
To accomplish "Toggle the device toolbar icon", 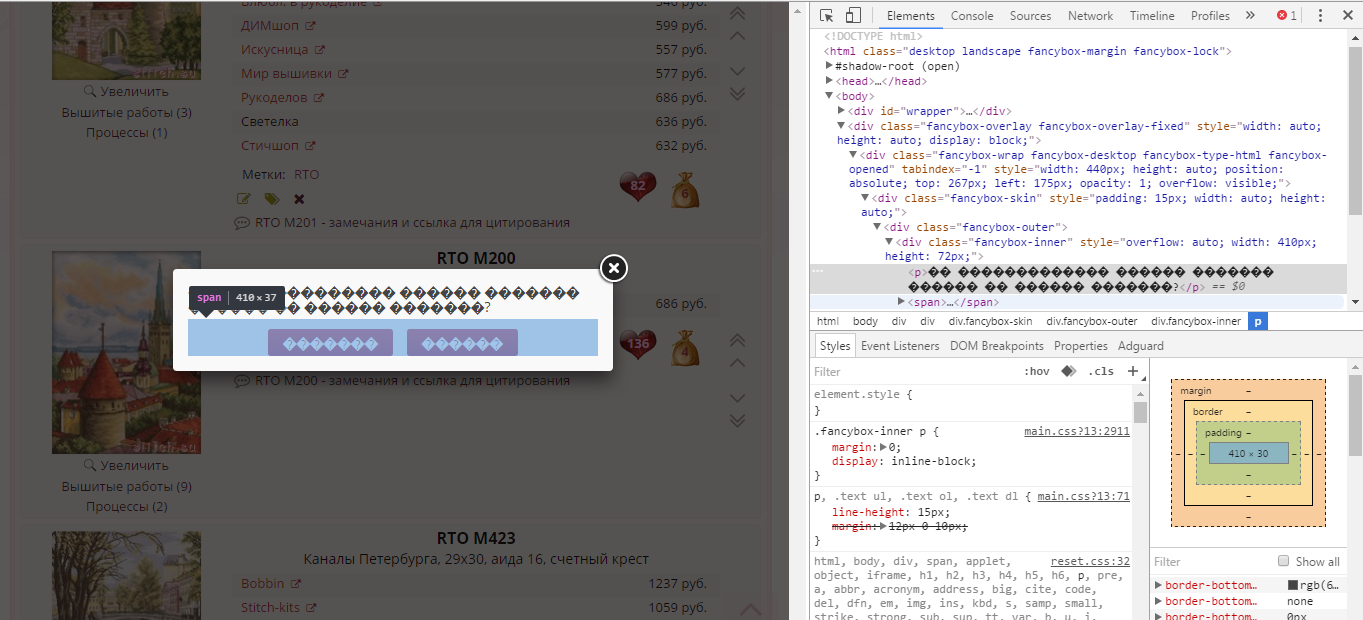I will point(853,15).
